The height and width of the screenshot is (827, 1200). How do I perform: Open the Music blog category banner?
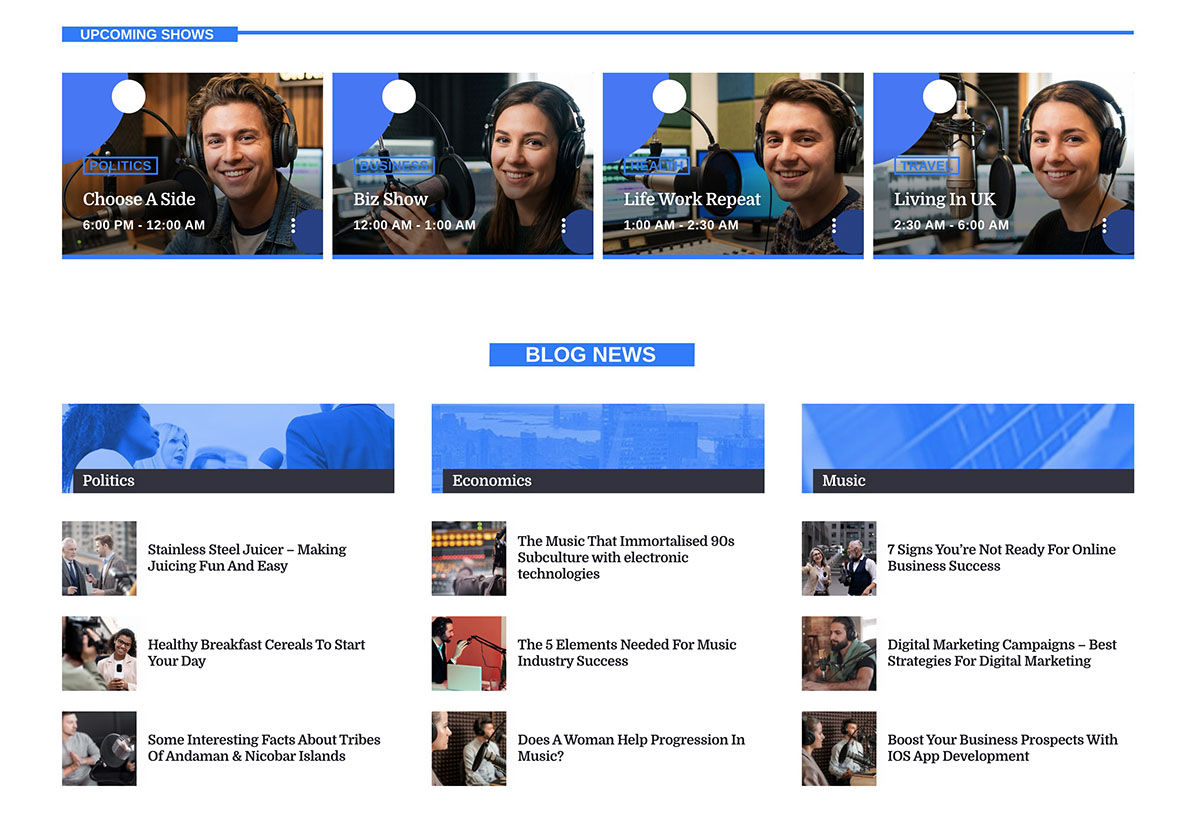(968, 448)
